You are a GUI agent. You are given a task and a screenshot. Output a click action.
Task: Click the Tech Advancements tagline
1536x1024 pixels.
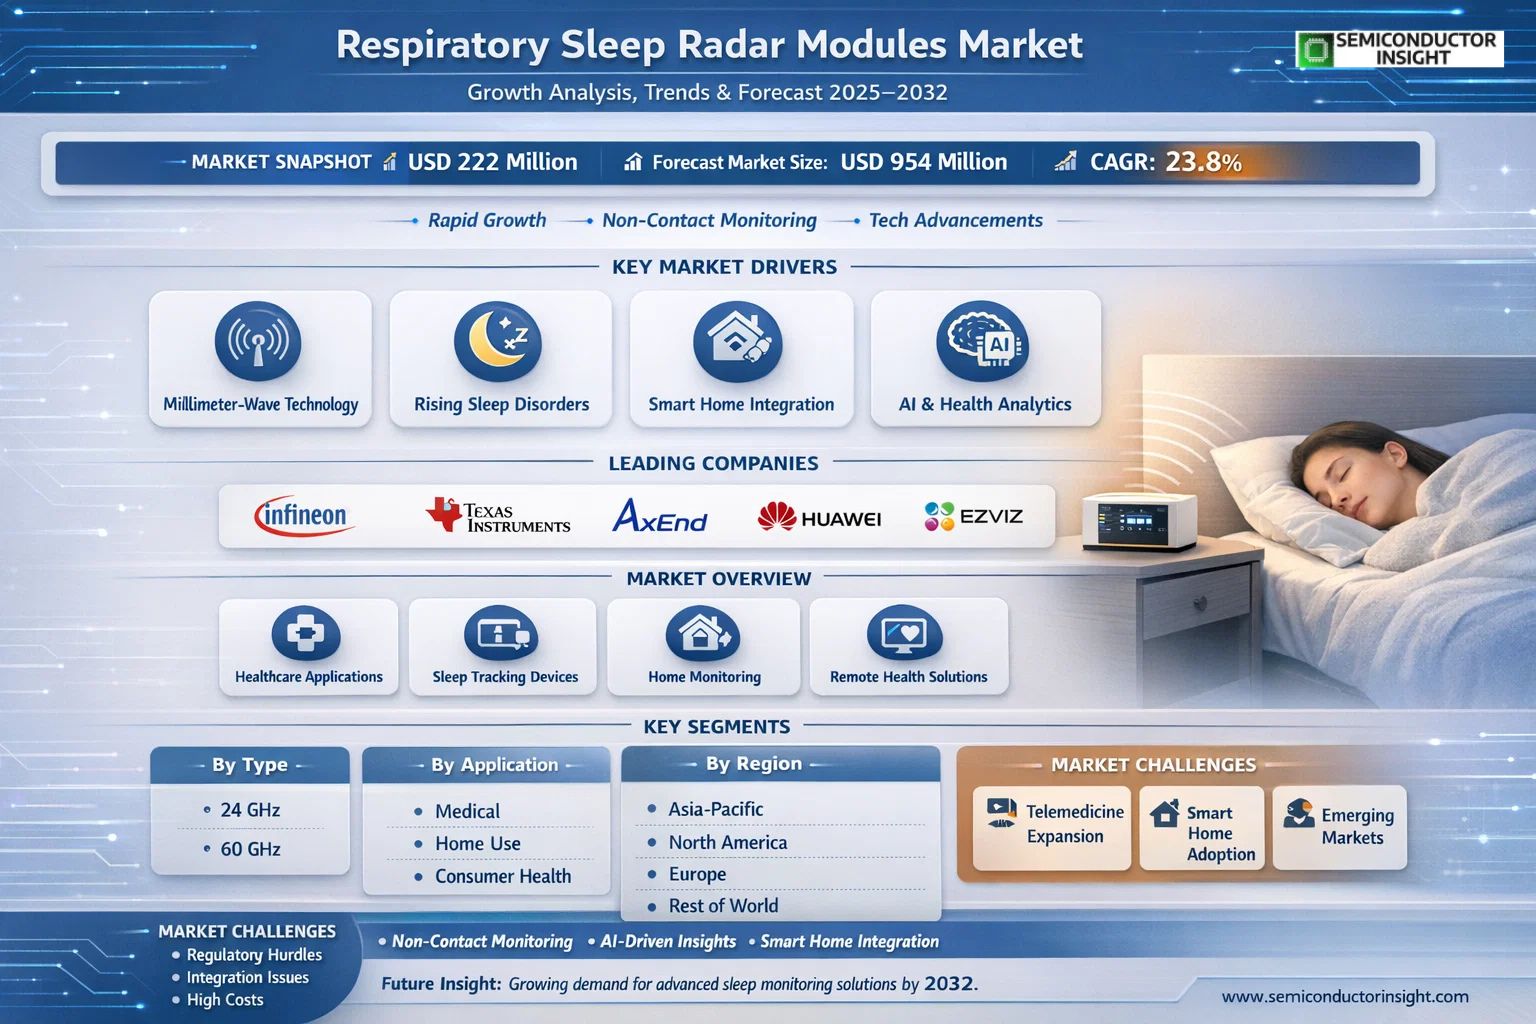point(956,220)
